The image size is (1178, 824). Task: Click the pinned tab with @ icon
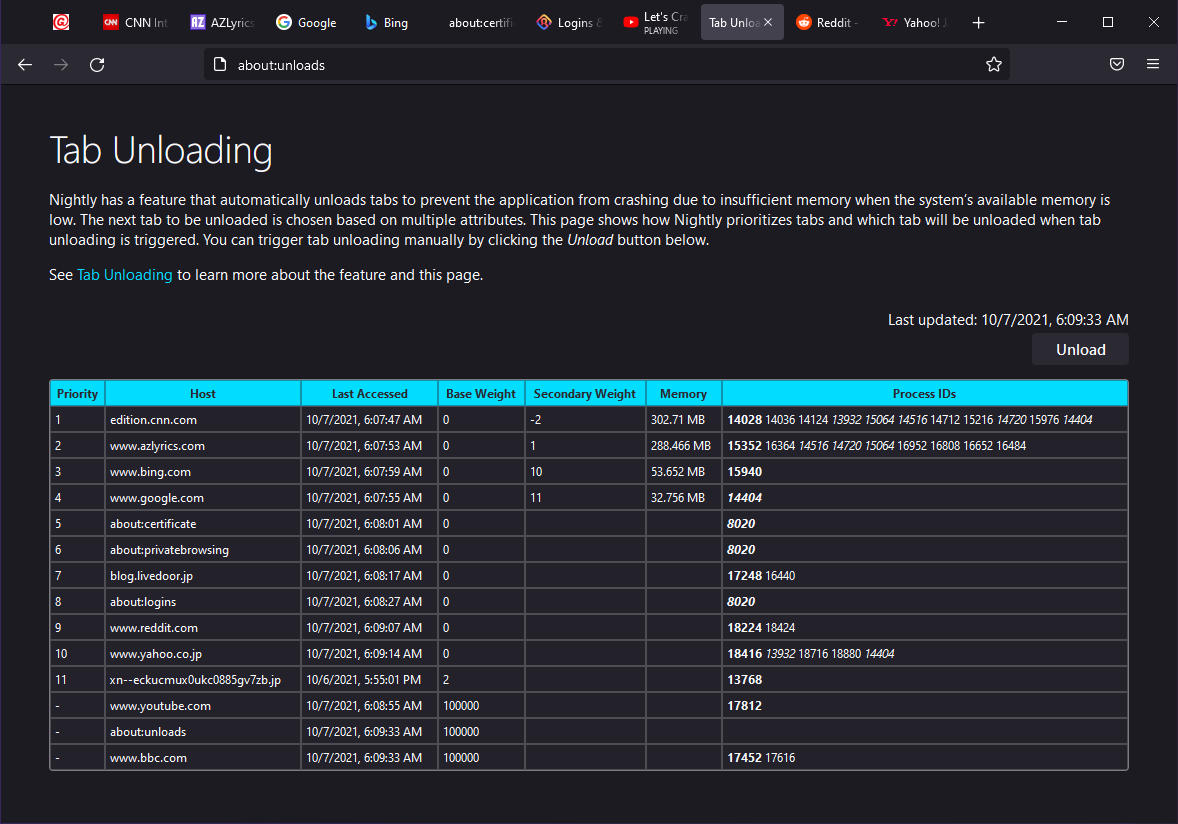click(61, 22)
